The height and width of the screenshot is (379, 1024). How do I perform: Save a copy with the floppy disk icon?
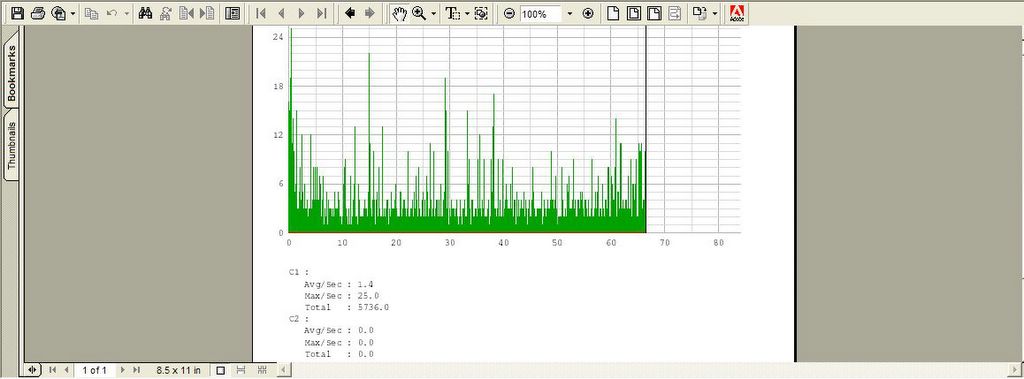(17, 13)
